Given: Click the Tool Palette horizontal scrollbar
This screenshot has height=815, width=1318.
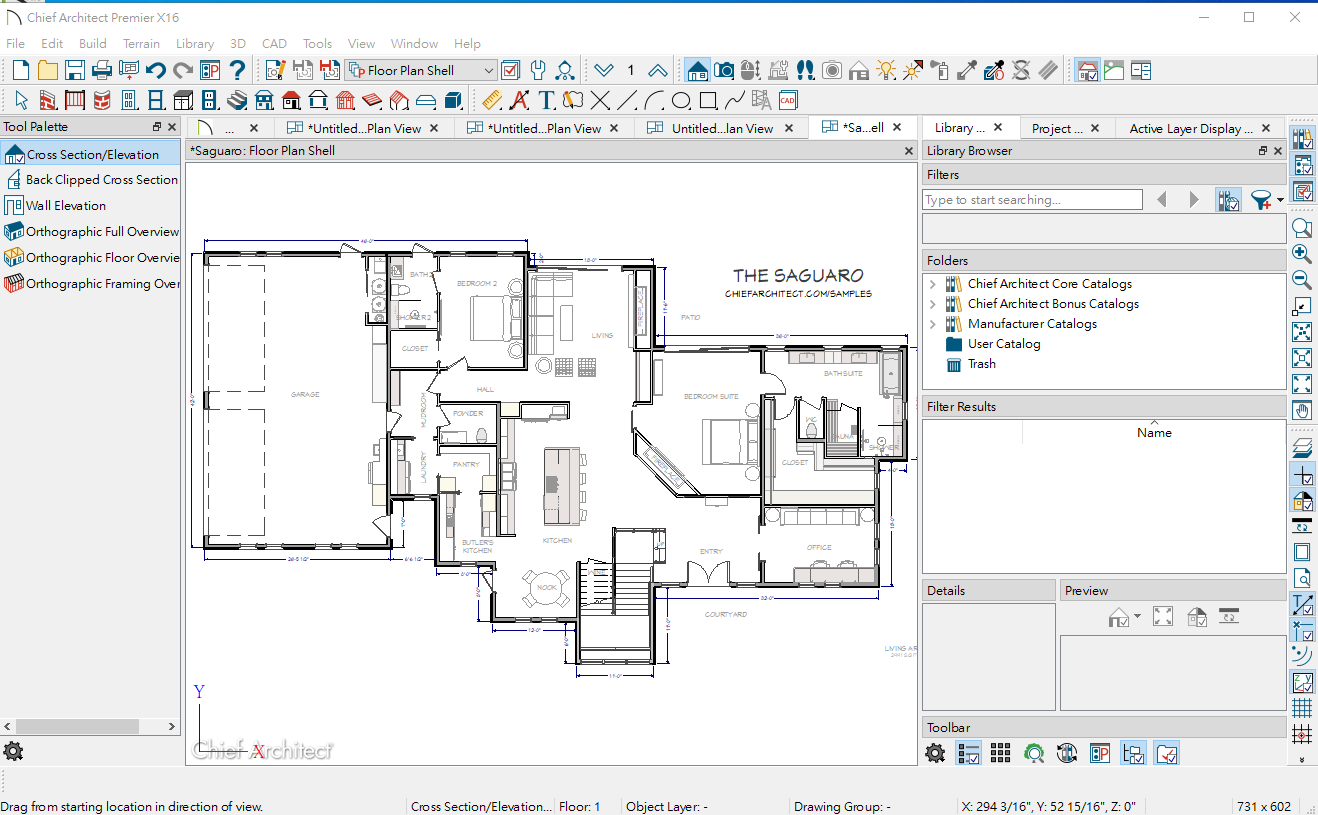Looking at the screenshot, I should click(x=90, y=727).
